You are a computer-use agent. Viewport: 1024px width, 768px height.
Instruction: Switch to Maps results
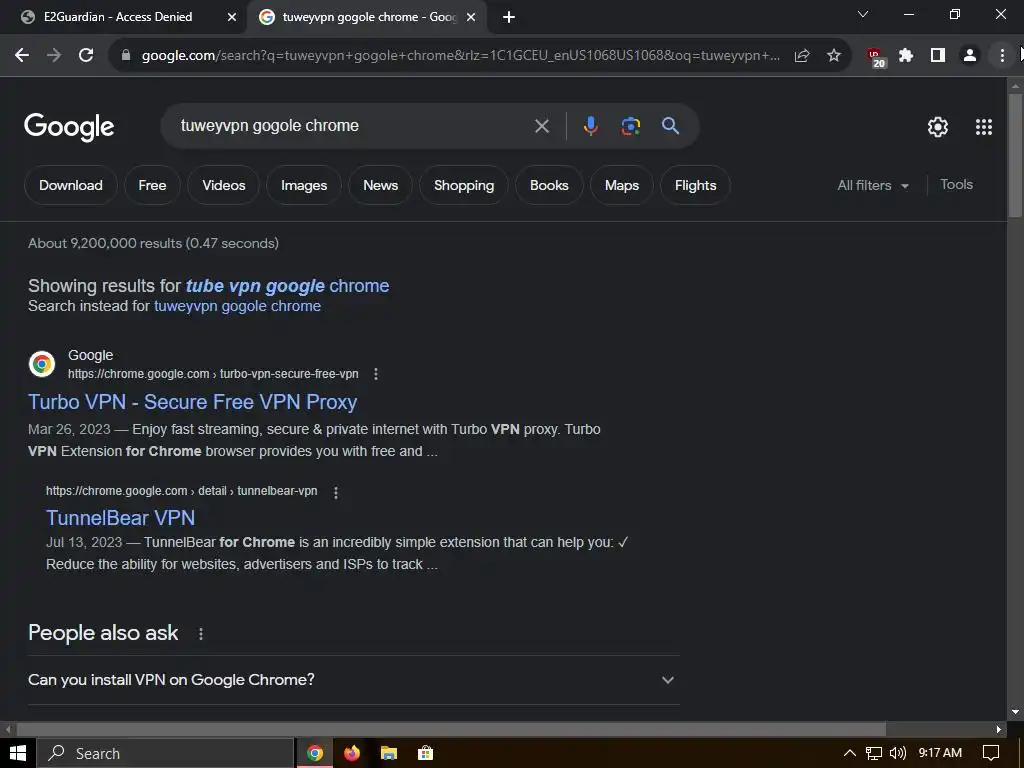click(x=622, y=185)
